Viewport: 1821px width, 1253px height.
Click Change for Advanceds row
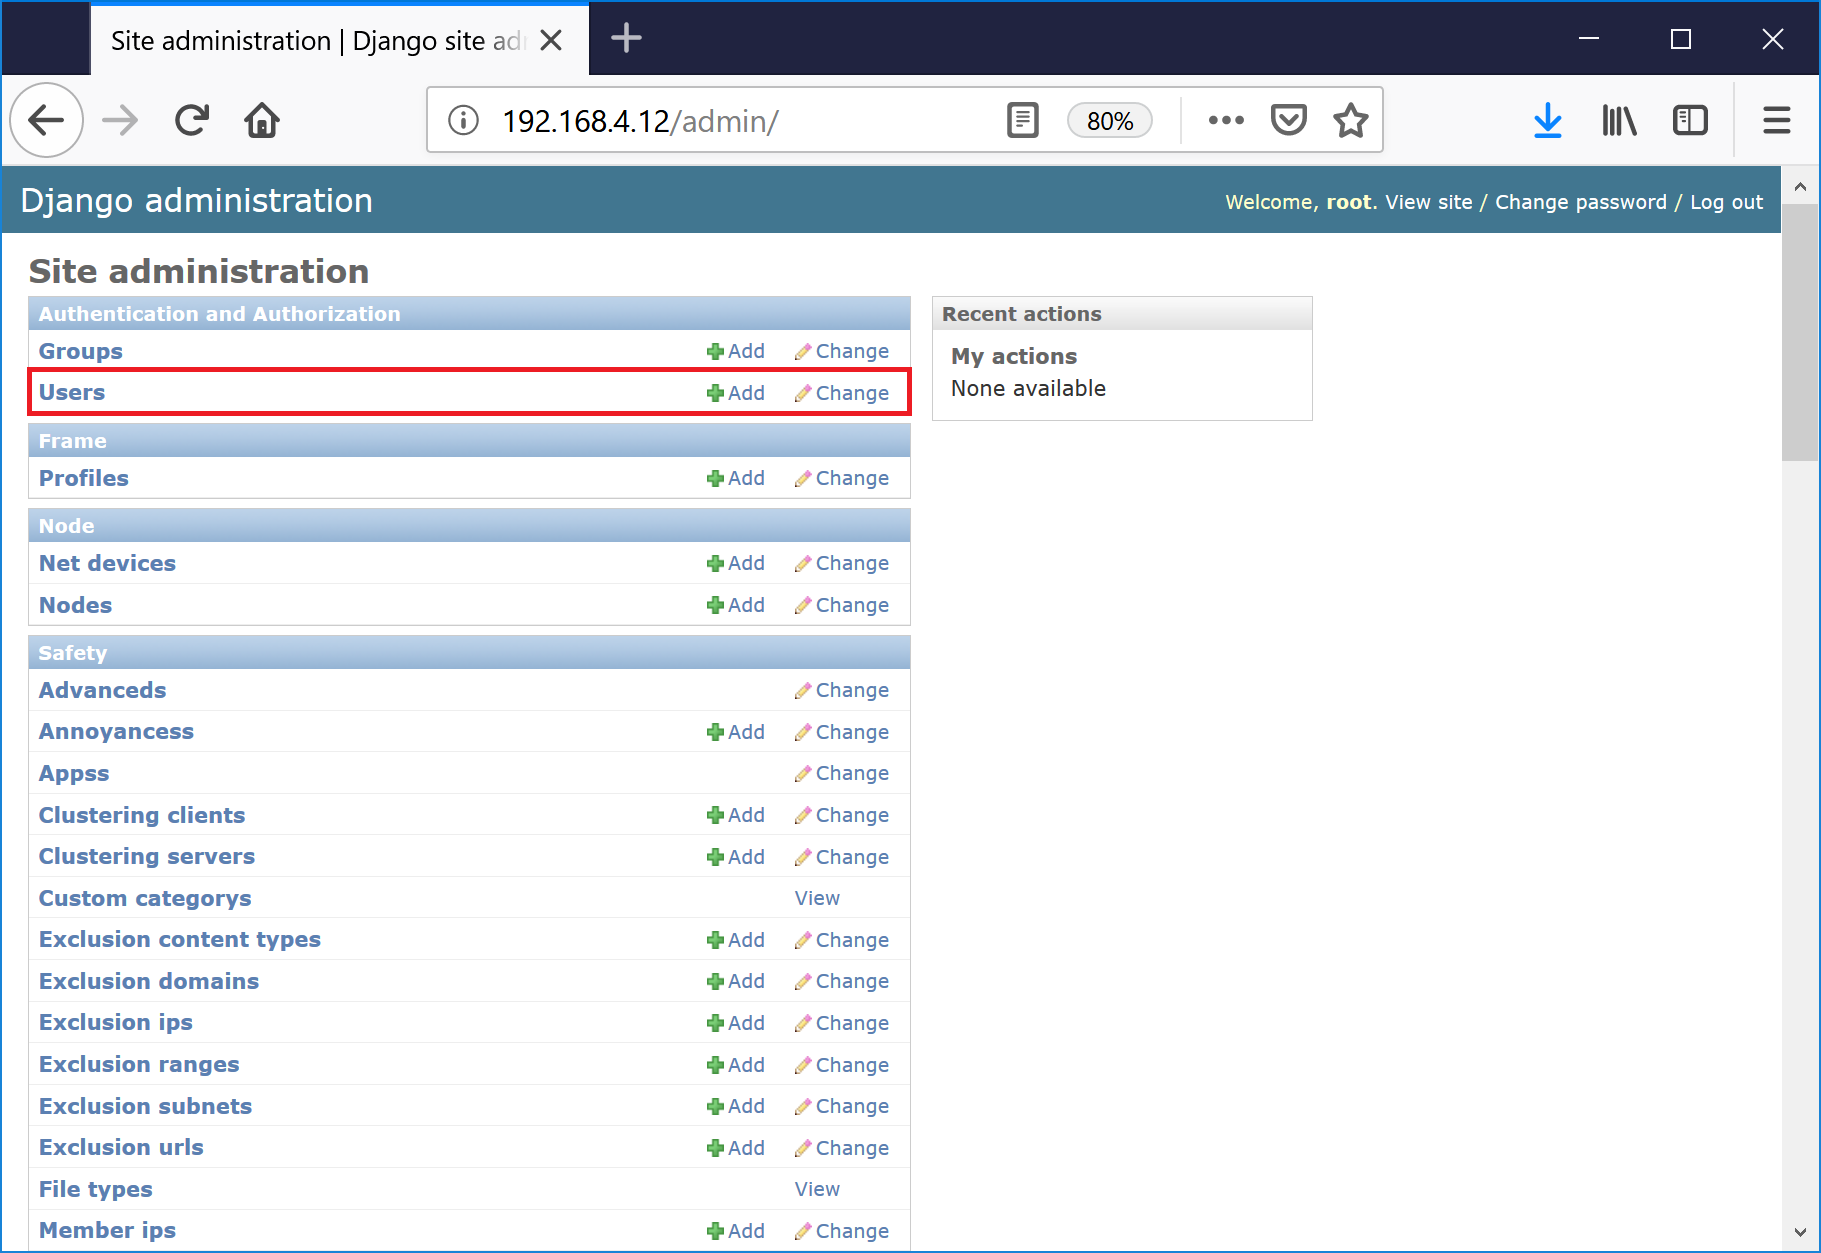pyautogui.click(x=842, y=690)
